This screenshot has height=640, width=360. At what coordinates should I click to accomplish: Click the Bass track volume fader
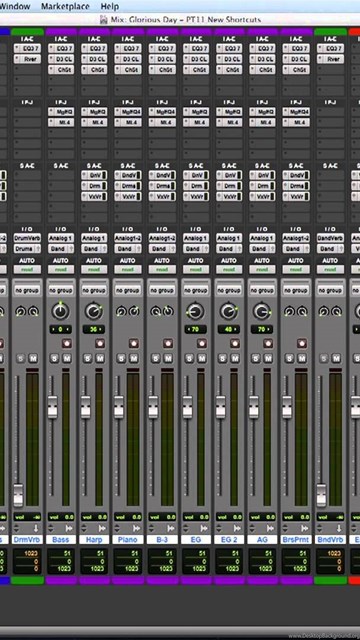(x=52, y=407)
